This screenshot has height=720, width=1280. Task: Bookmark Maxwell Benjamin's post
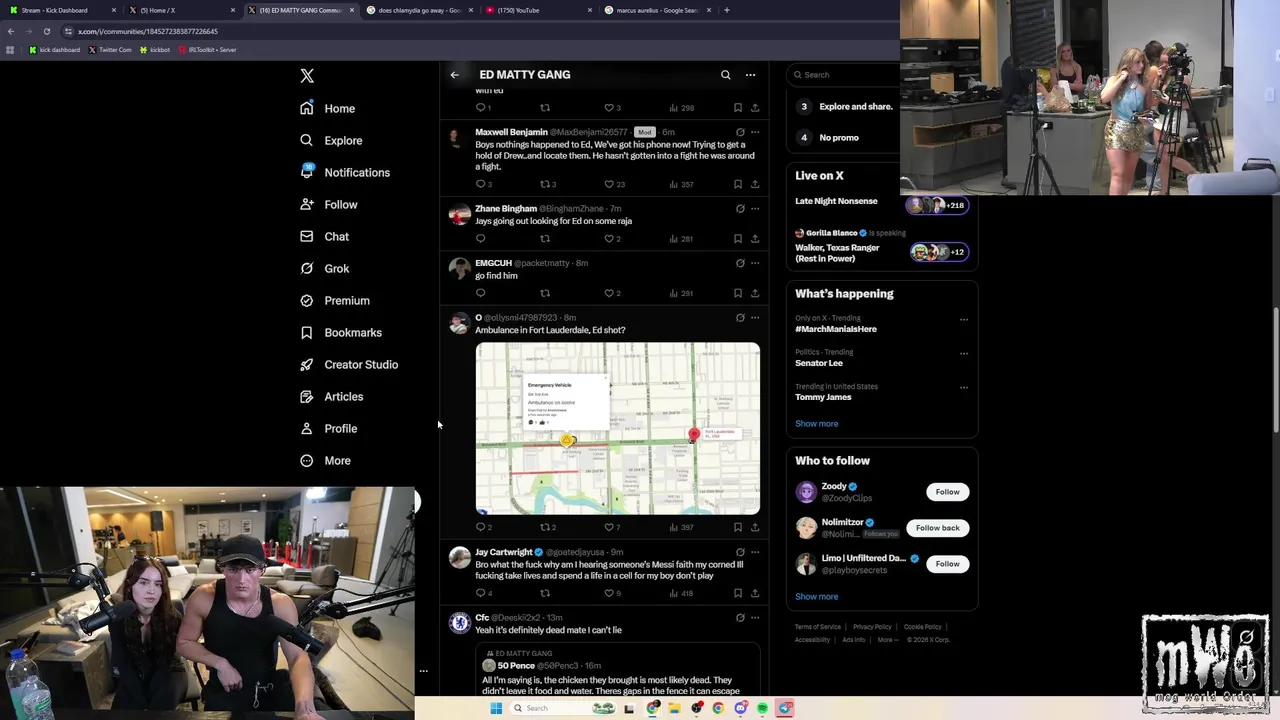tap(738, 184)
